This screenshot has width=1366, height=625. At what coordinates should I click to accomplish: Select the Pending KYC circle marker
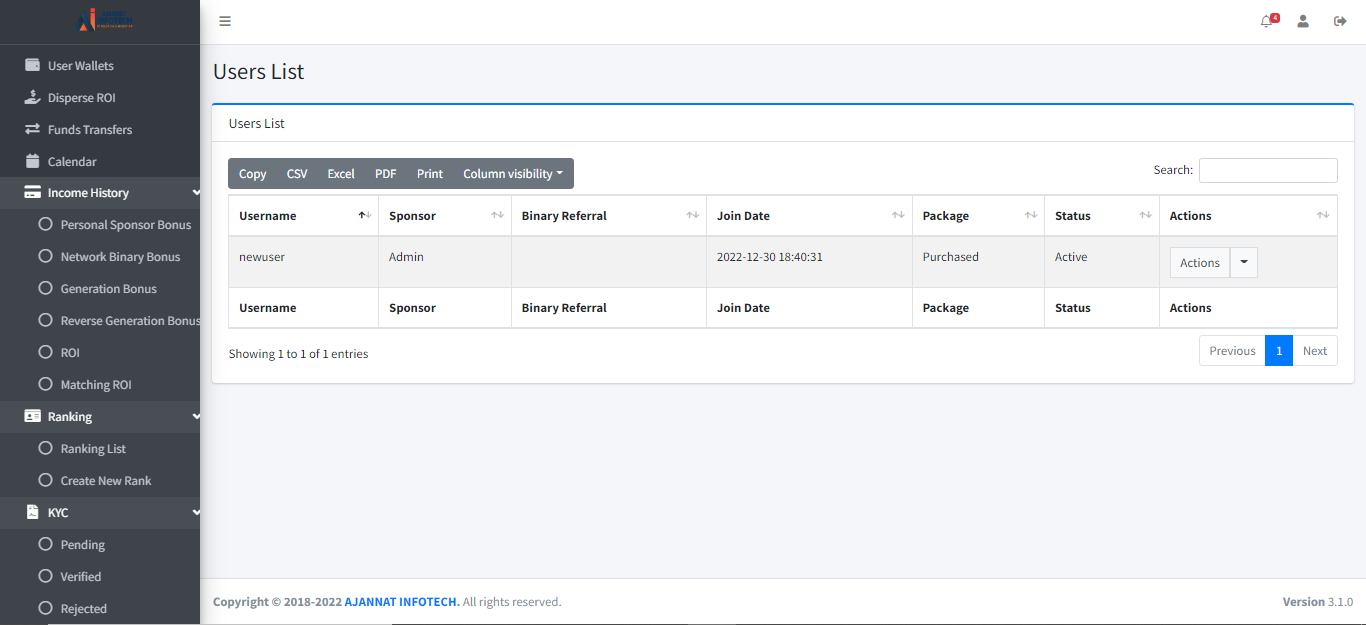click(45, 544)
